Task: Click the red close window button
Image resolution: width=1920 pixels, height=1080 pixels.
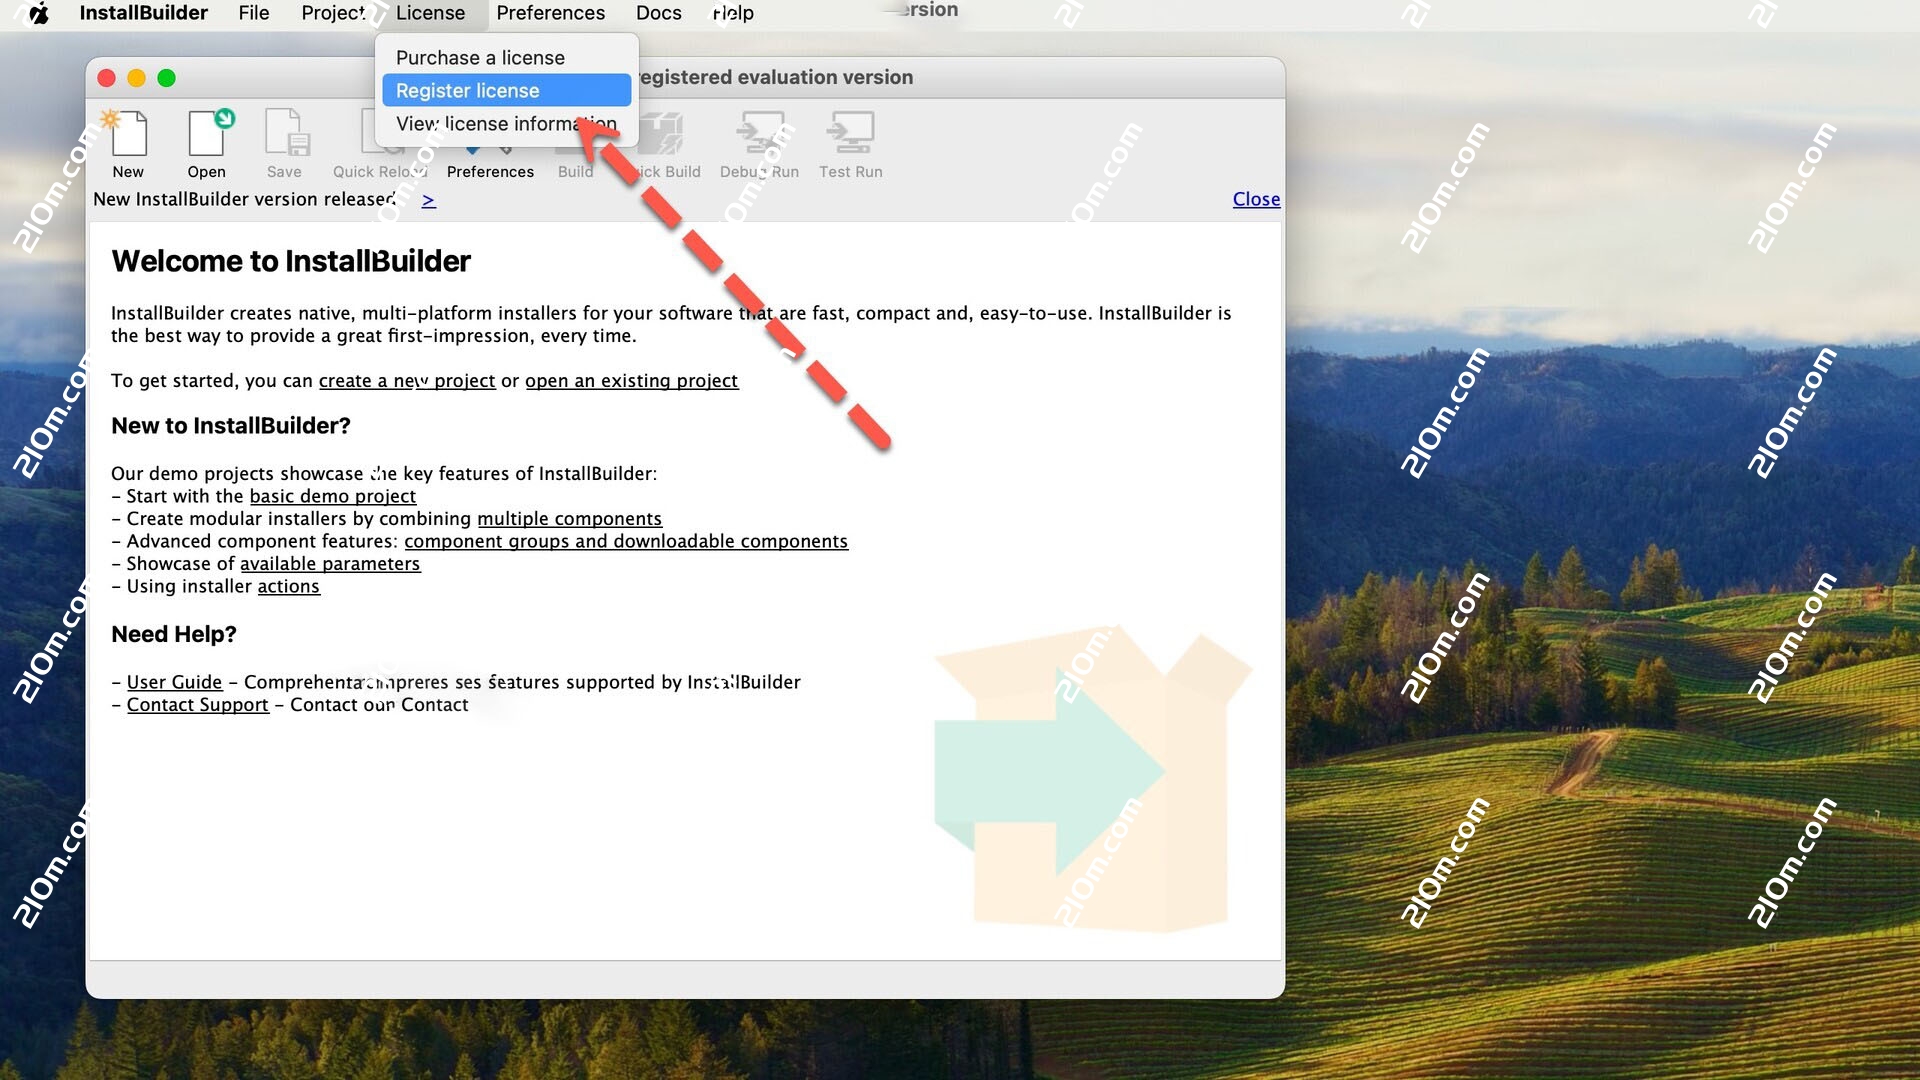Action: [106, 78]
